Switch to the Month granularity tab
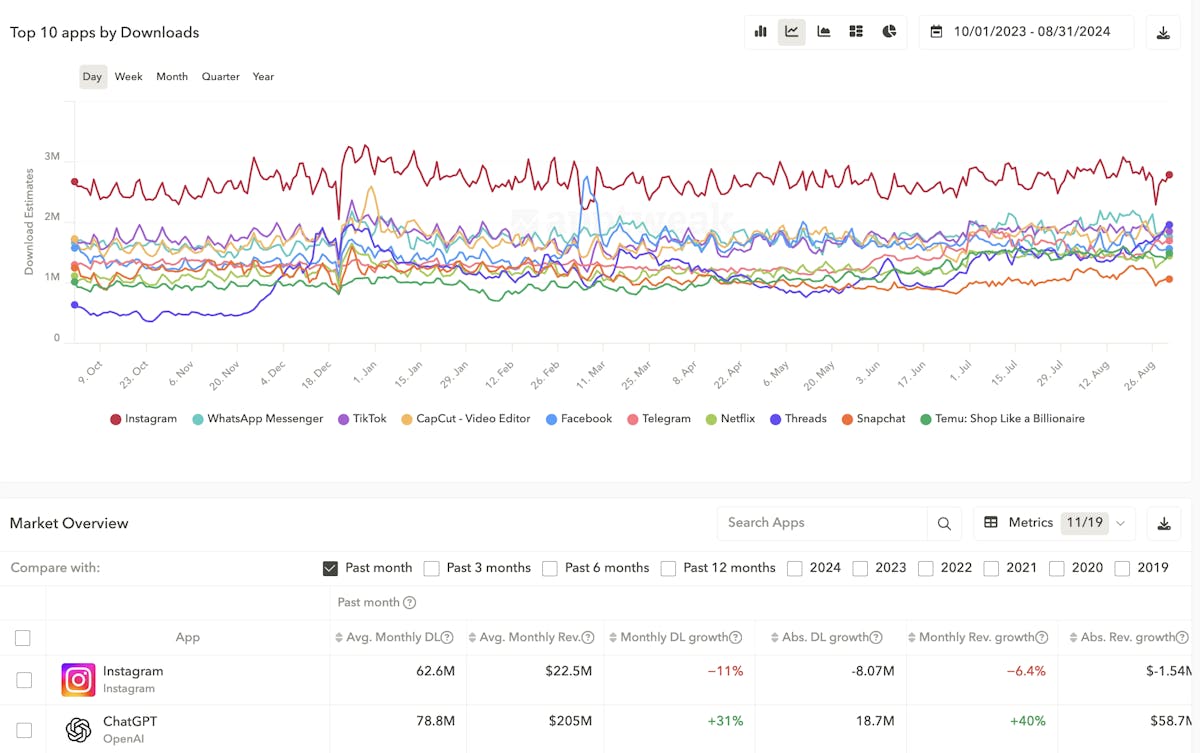The width and height of the screenshot is (1200, 753). point(172,77)
